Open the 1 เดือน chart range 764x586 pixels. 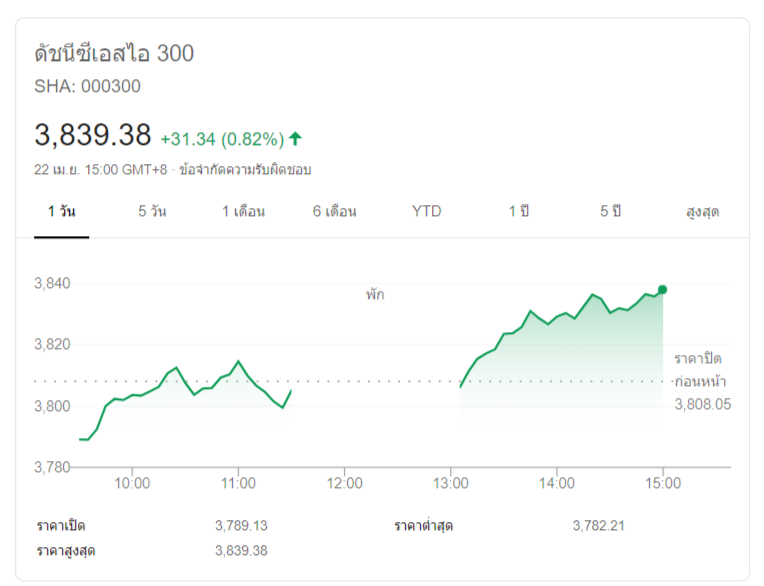243,211
